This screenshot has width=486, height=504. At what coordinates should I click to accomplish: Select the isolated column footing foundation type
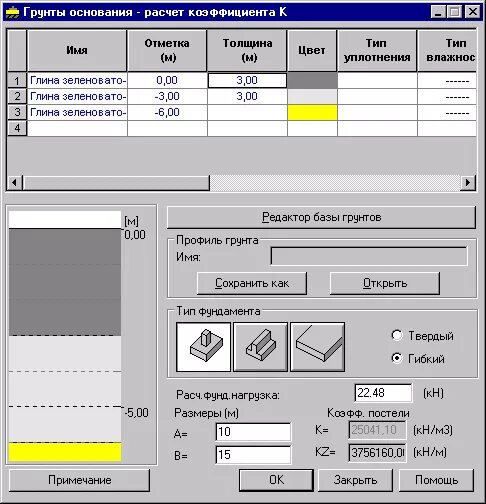click(203, 347)
